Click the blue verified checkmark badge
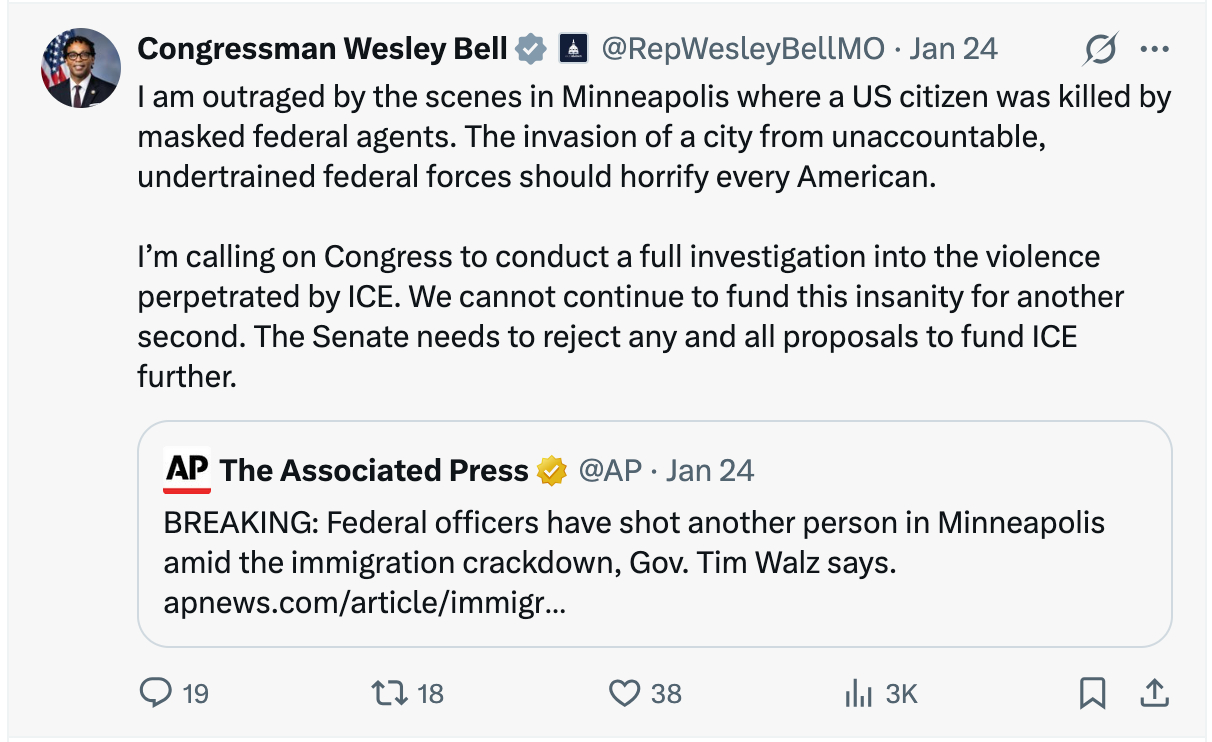The height and width of the screenshot is (742, 1212). pyautogui.click(x=530, y=48)
